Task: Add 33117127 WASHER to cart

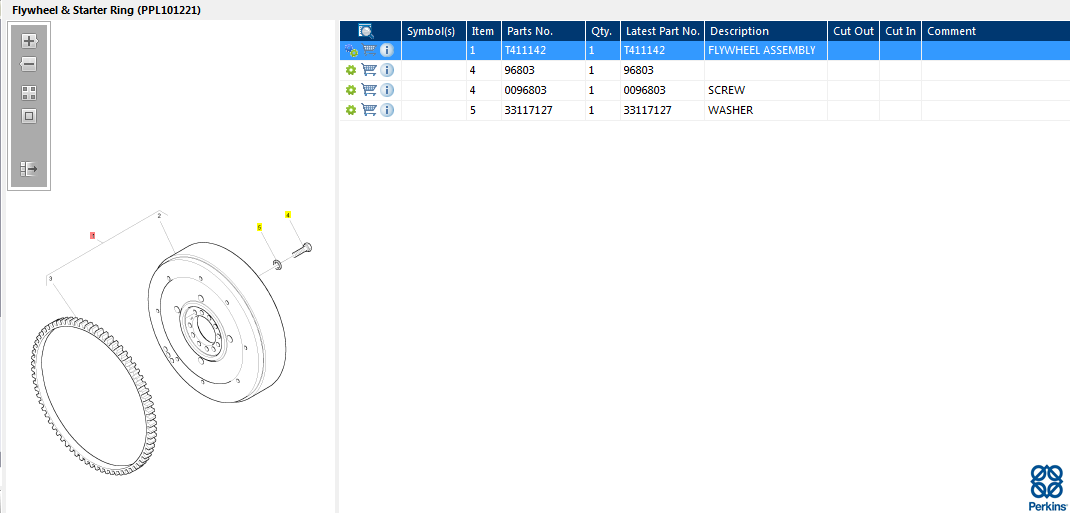Action: click(x=369, y=109)
